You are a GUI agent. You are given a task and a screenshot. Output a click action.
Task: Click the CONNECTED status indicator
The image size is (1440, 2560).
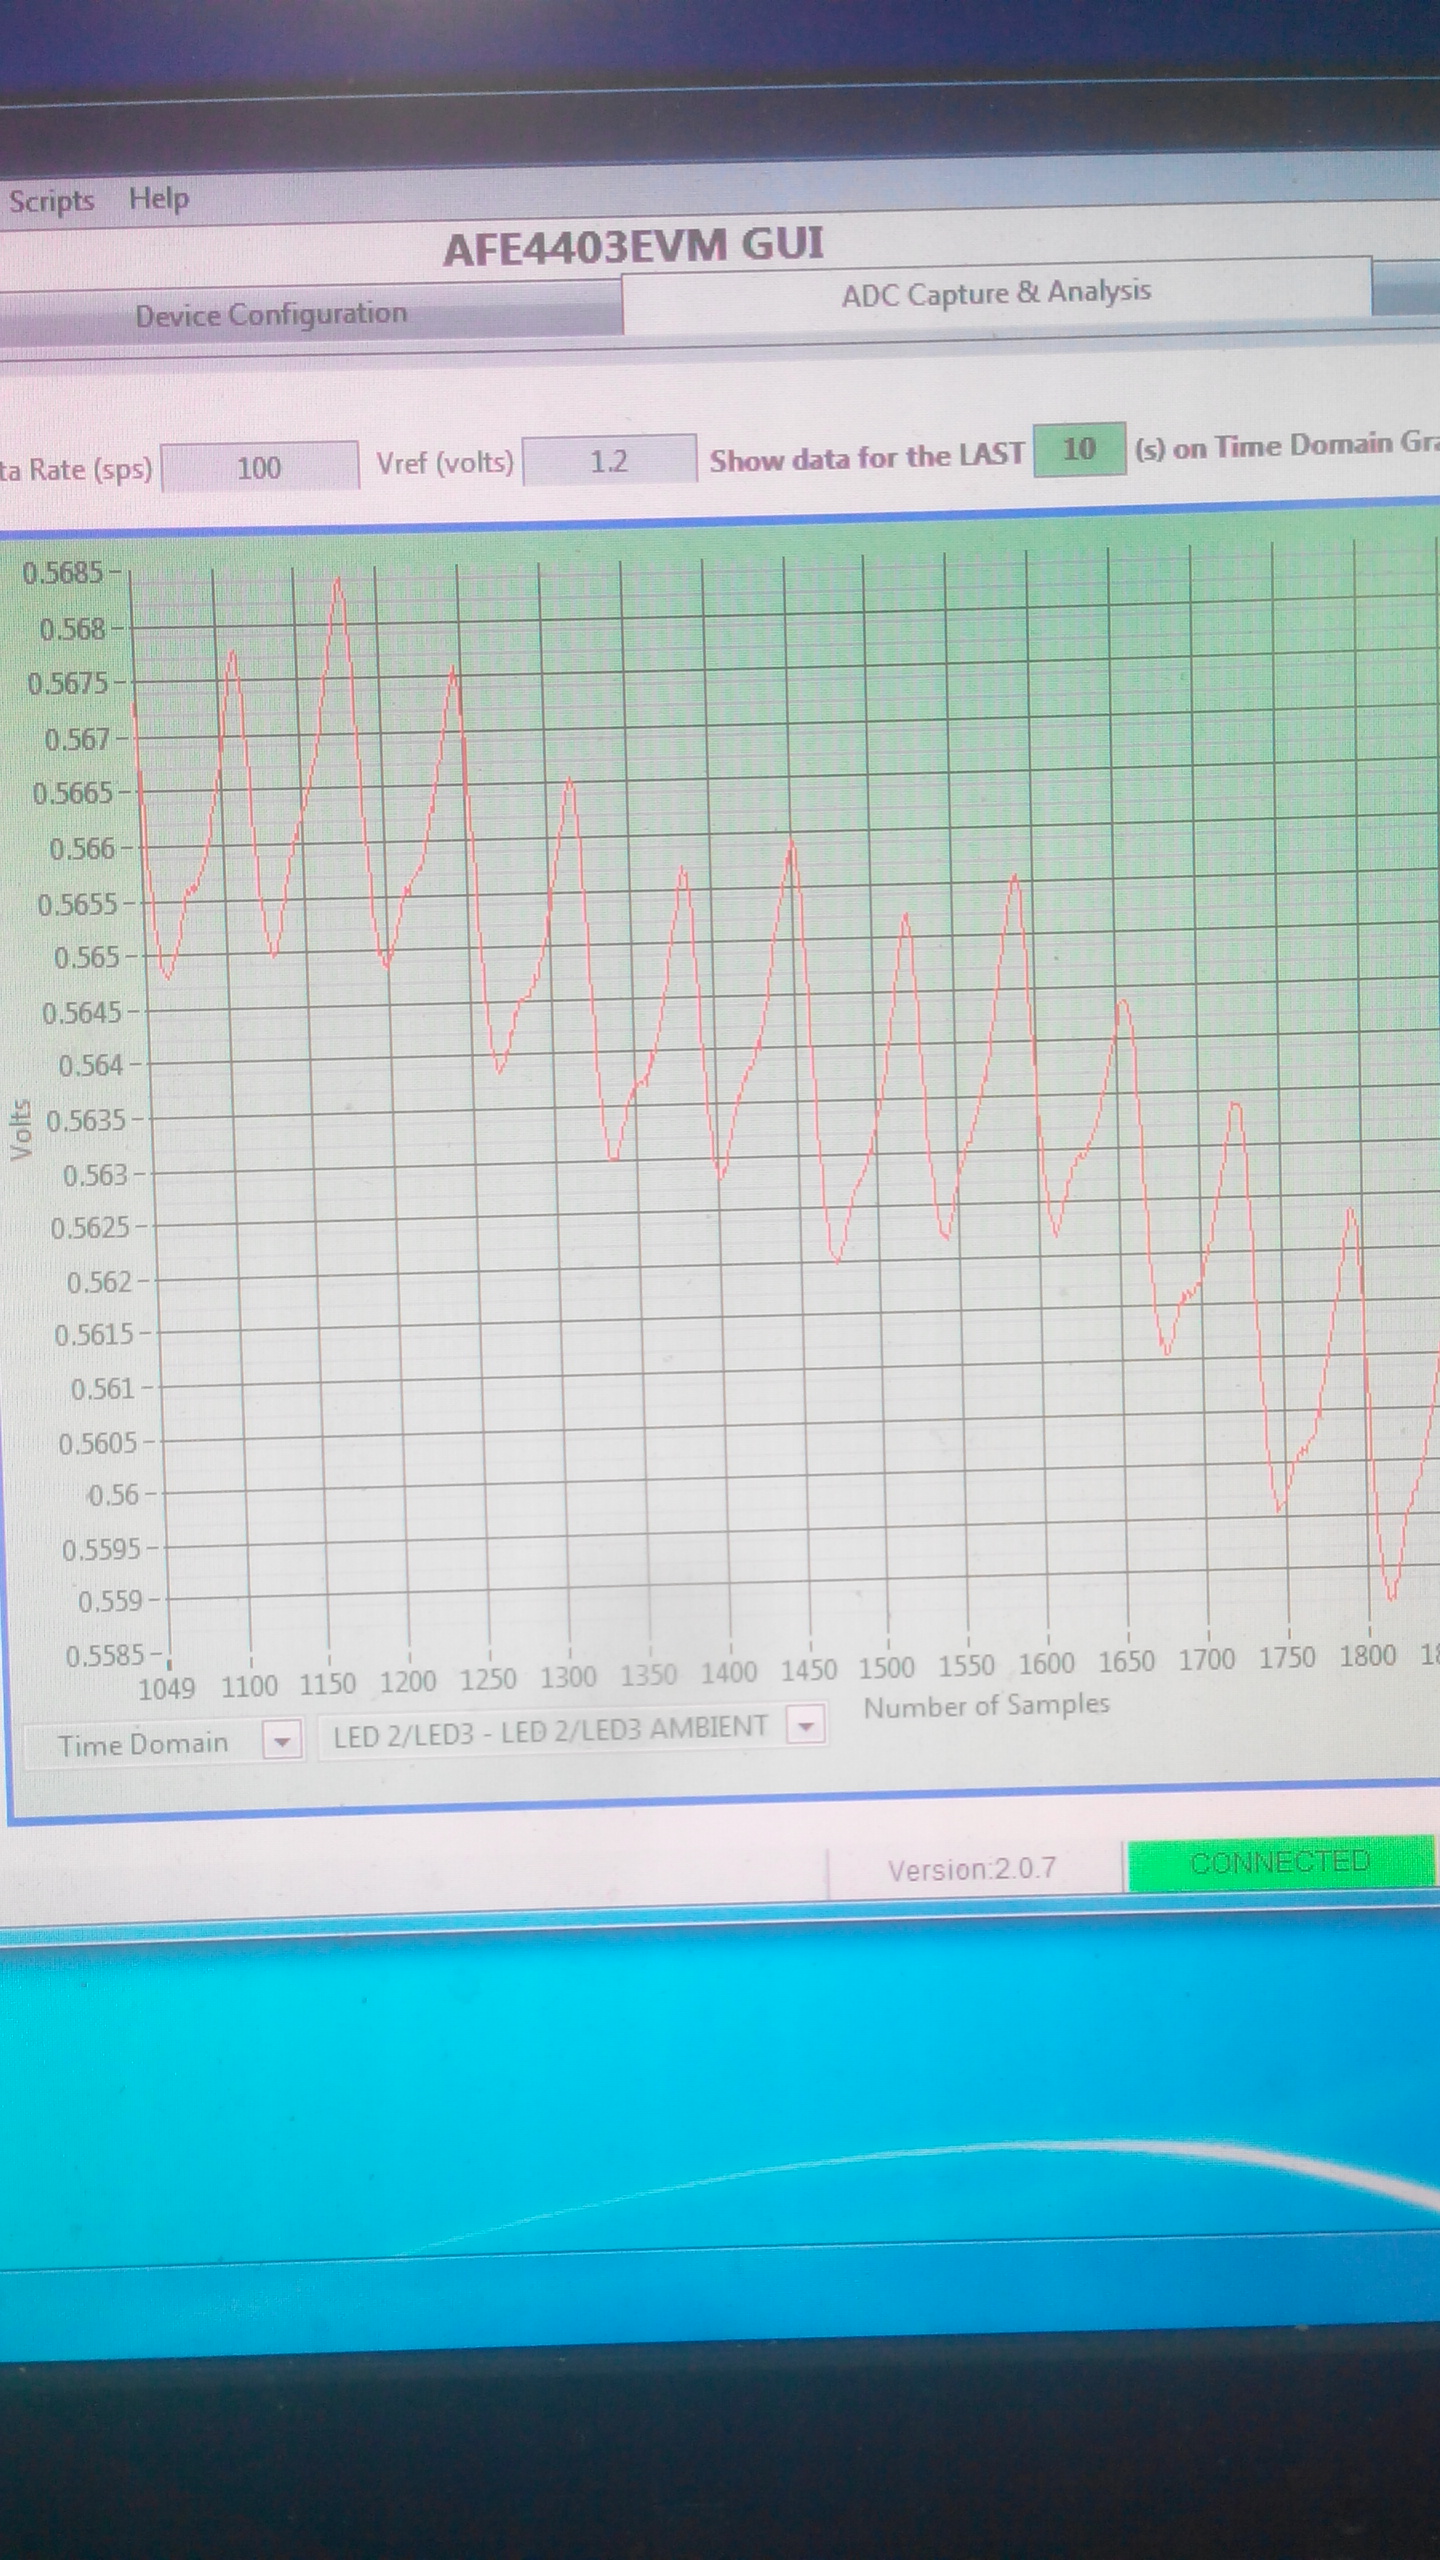pyautogui.click(x=1280, y=1862)
